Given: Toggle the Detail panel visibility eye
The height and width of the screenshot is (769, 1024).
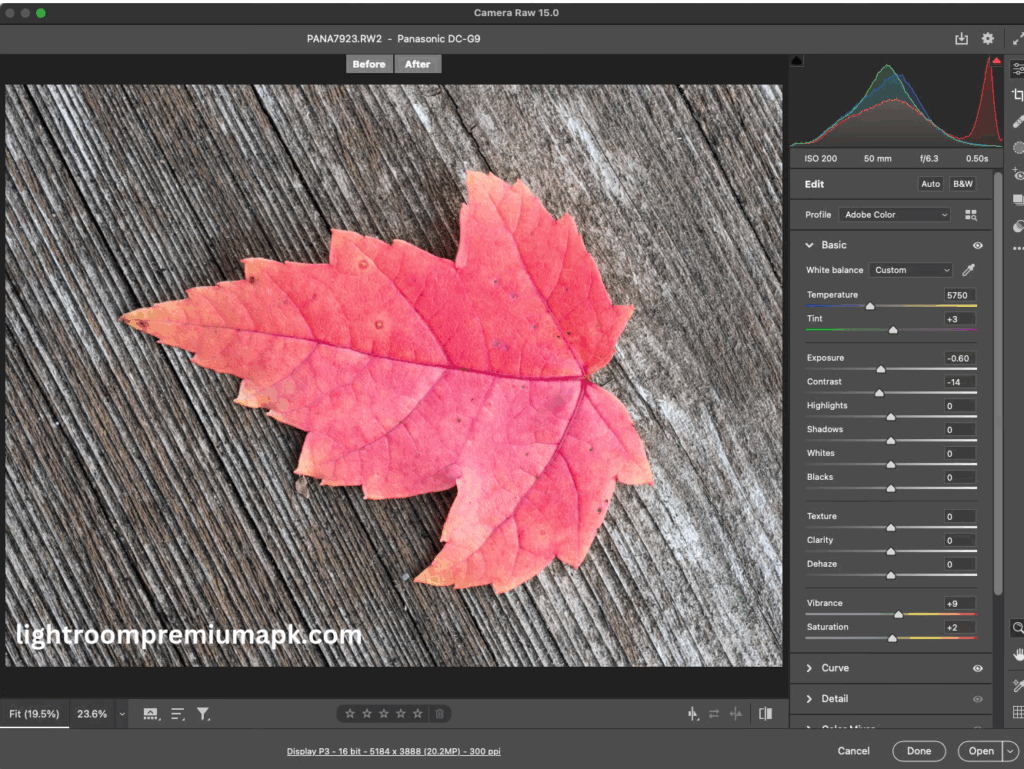Looking at the screenshot, I should click(977, 699).
